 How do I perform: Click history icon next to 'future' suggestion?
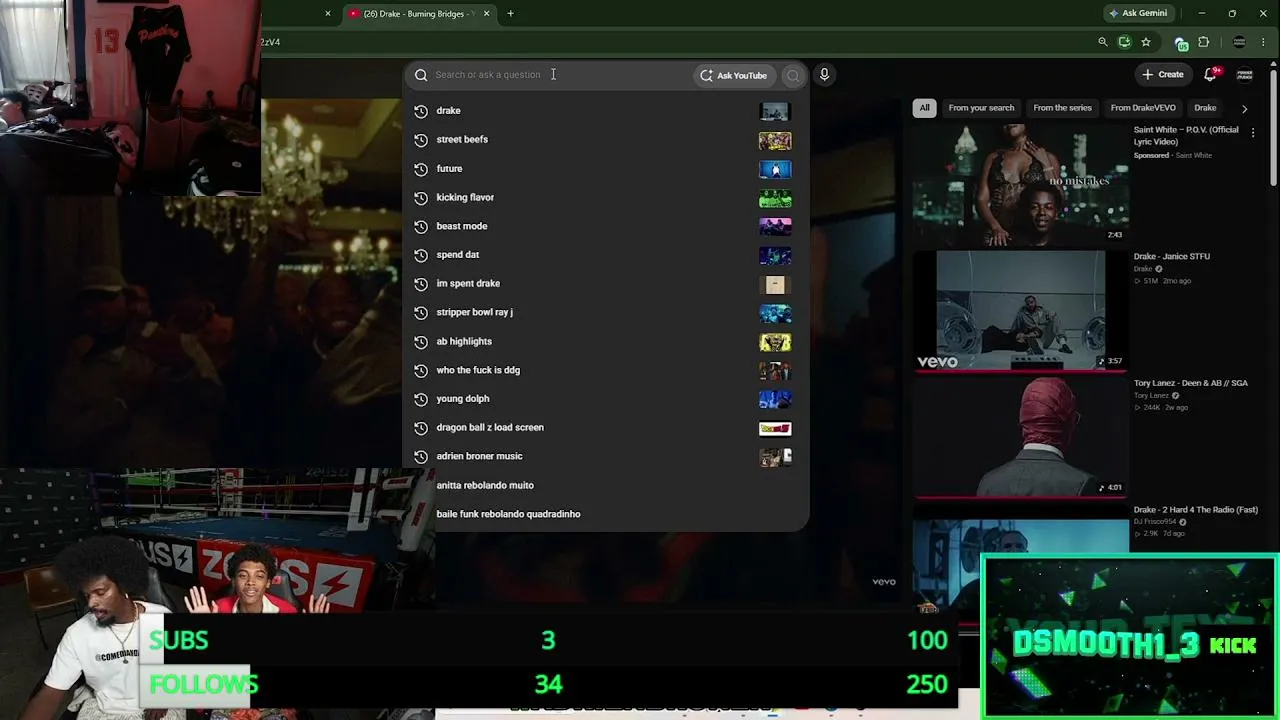coord(421,169)
